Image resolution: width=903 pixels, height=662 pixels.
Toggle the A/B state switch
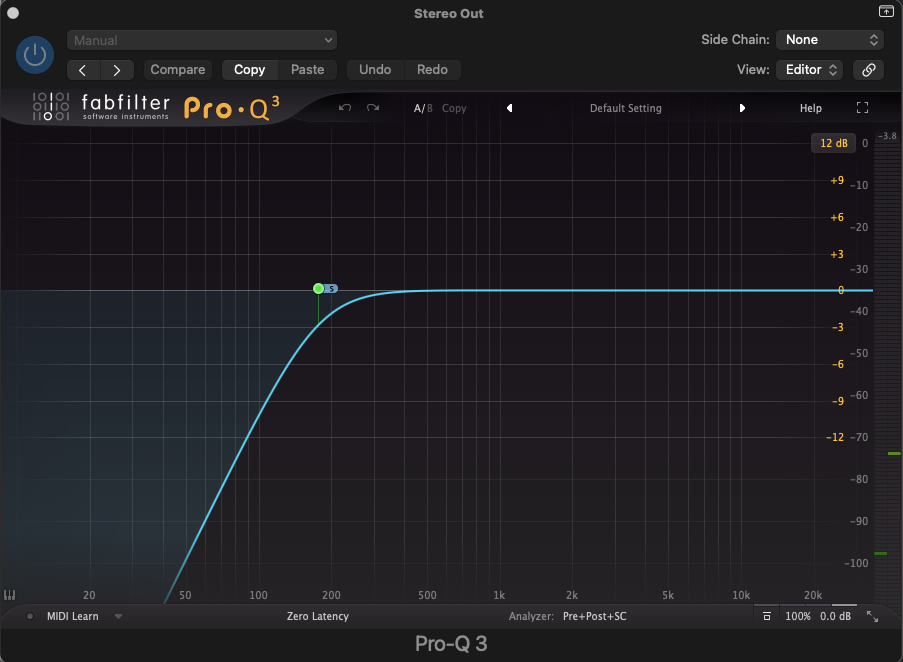423,108
